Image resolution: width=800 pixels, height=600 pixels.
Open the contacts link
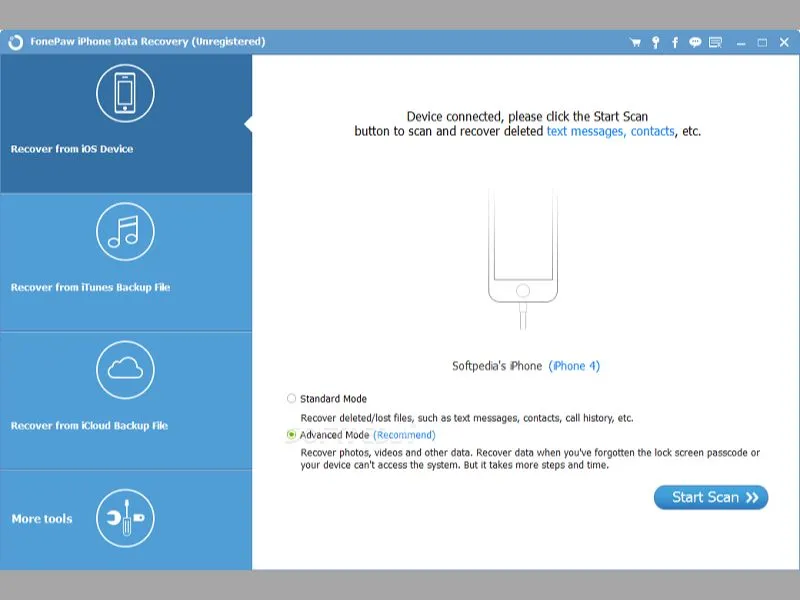(x=653, y=131)
